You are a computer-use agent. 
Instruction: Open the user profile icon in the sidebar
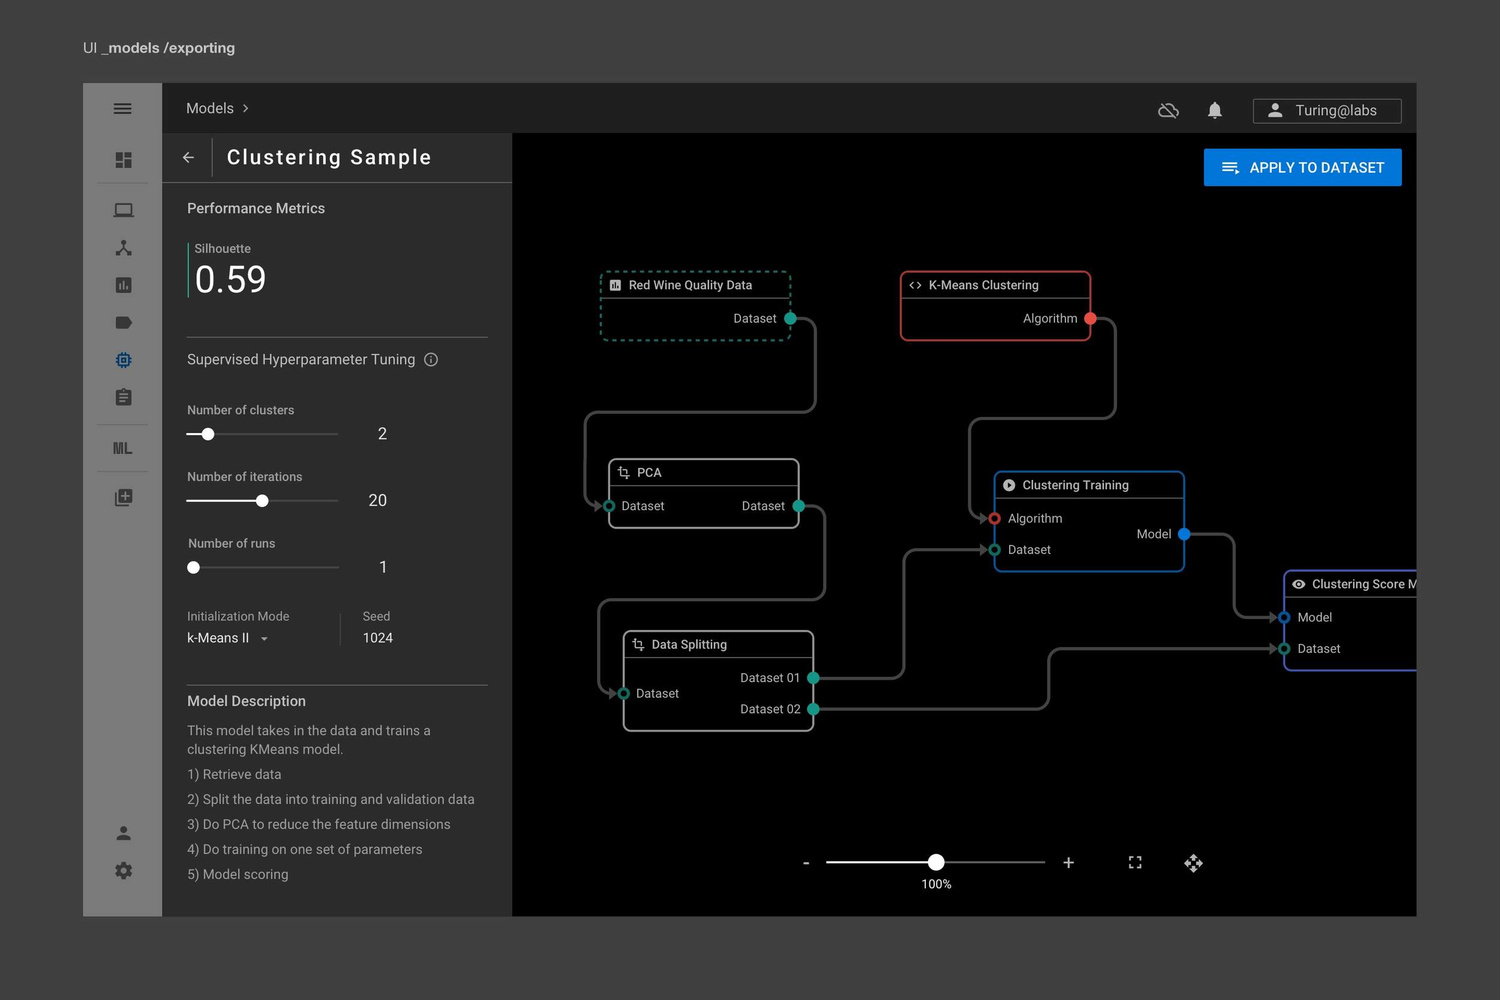123,833
